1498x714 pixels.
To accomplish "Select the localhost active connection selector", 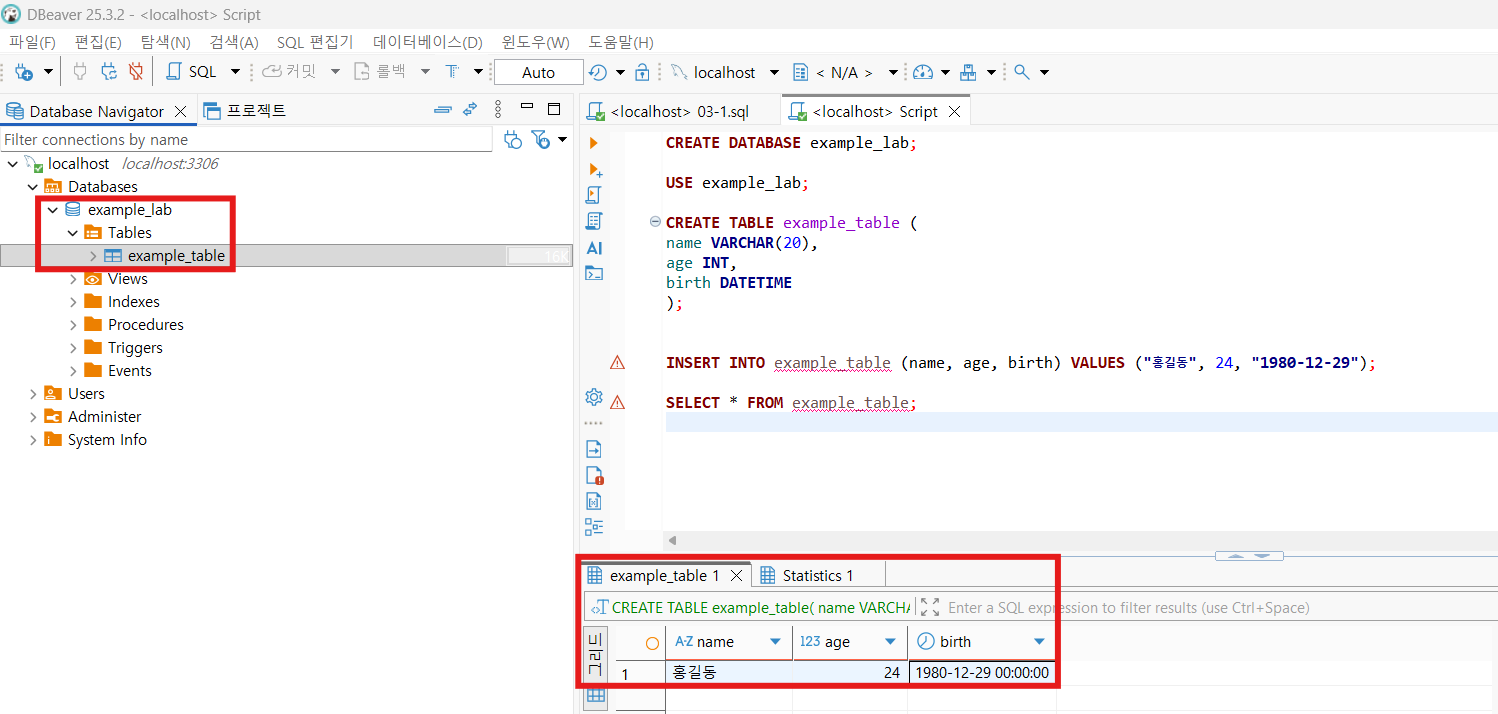I will point(723,72).
